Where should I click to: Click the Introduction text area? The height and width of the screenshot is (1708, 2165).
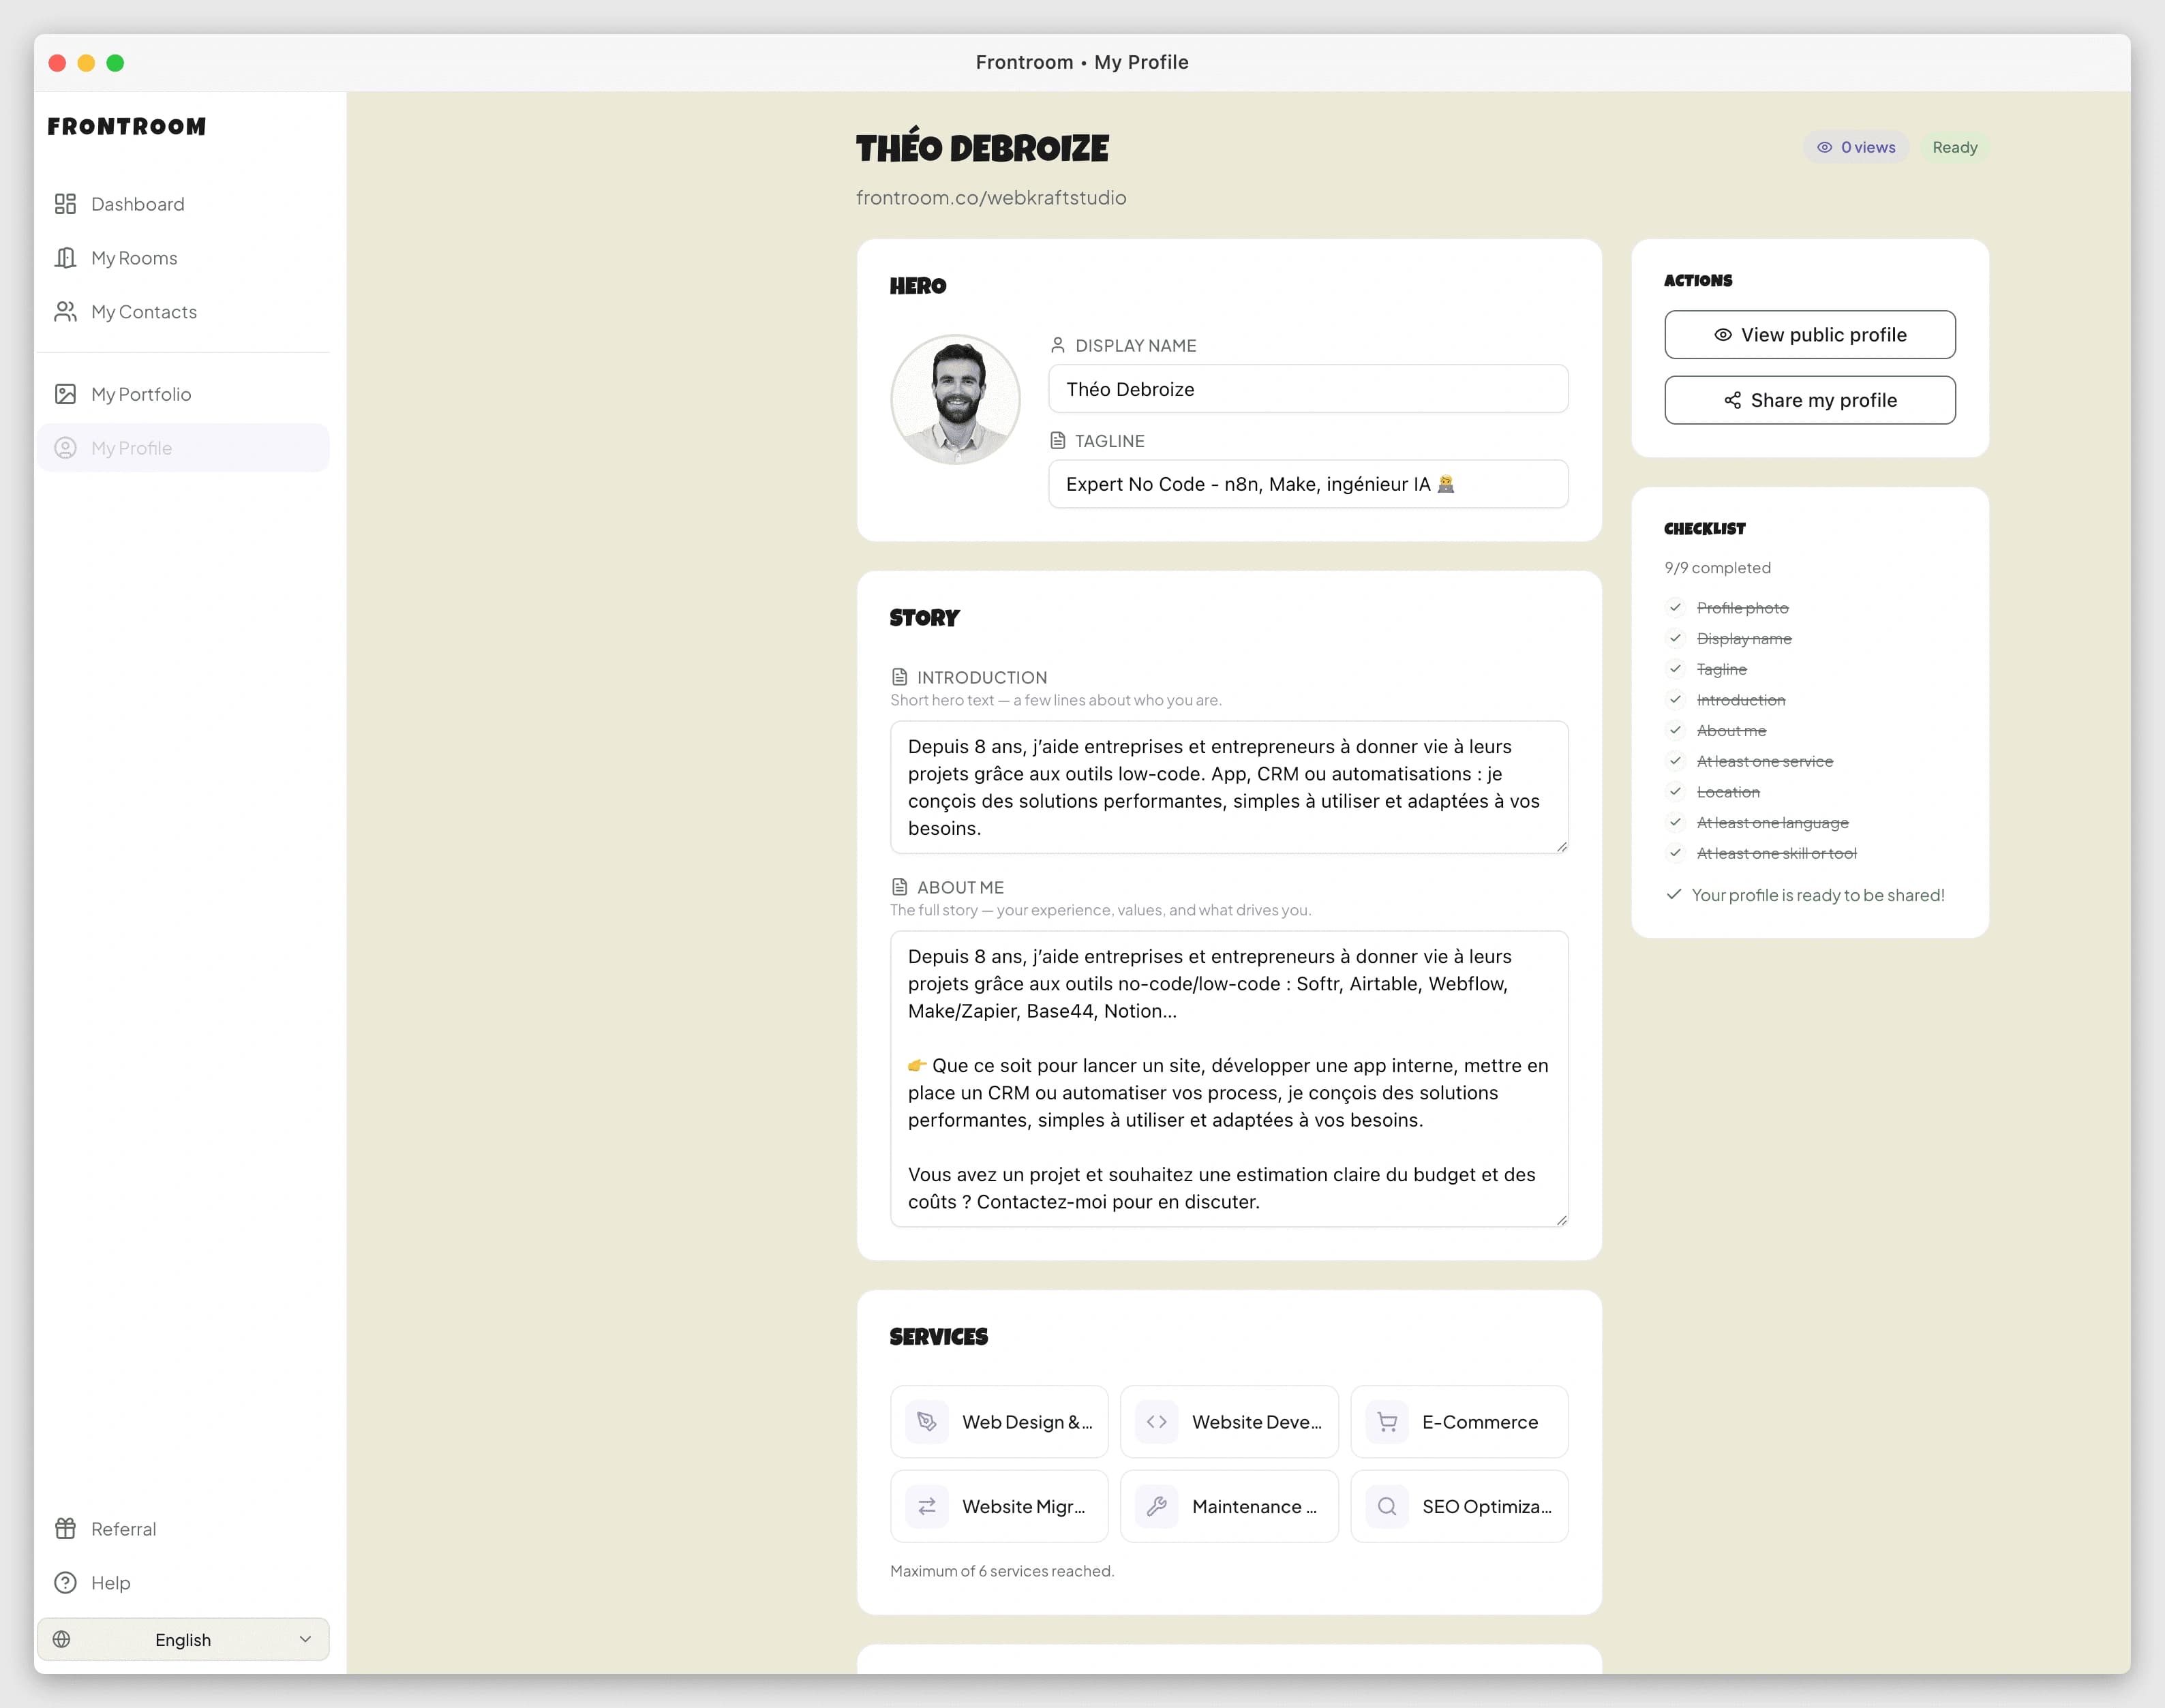click(x=1229, y=787)
